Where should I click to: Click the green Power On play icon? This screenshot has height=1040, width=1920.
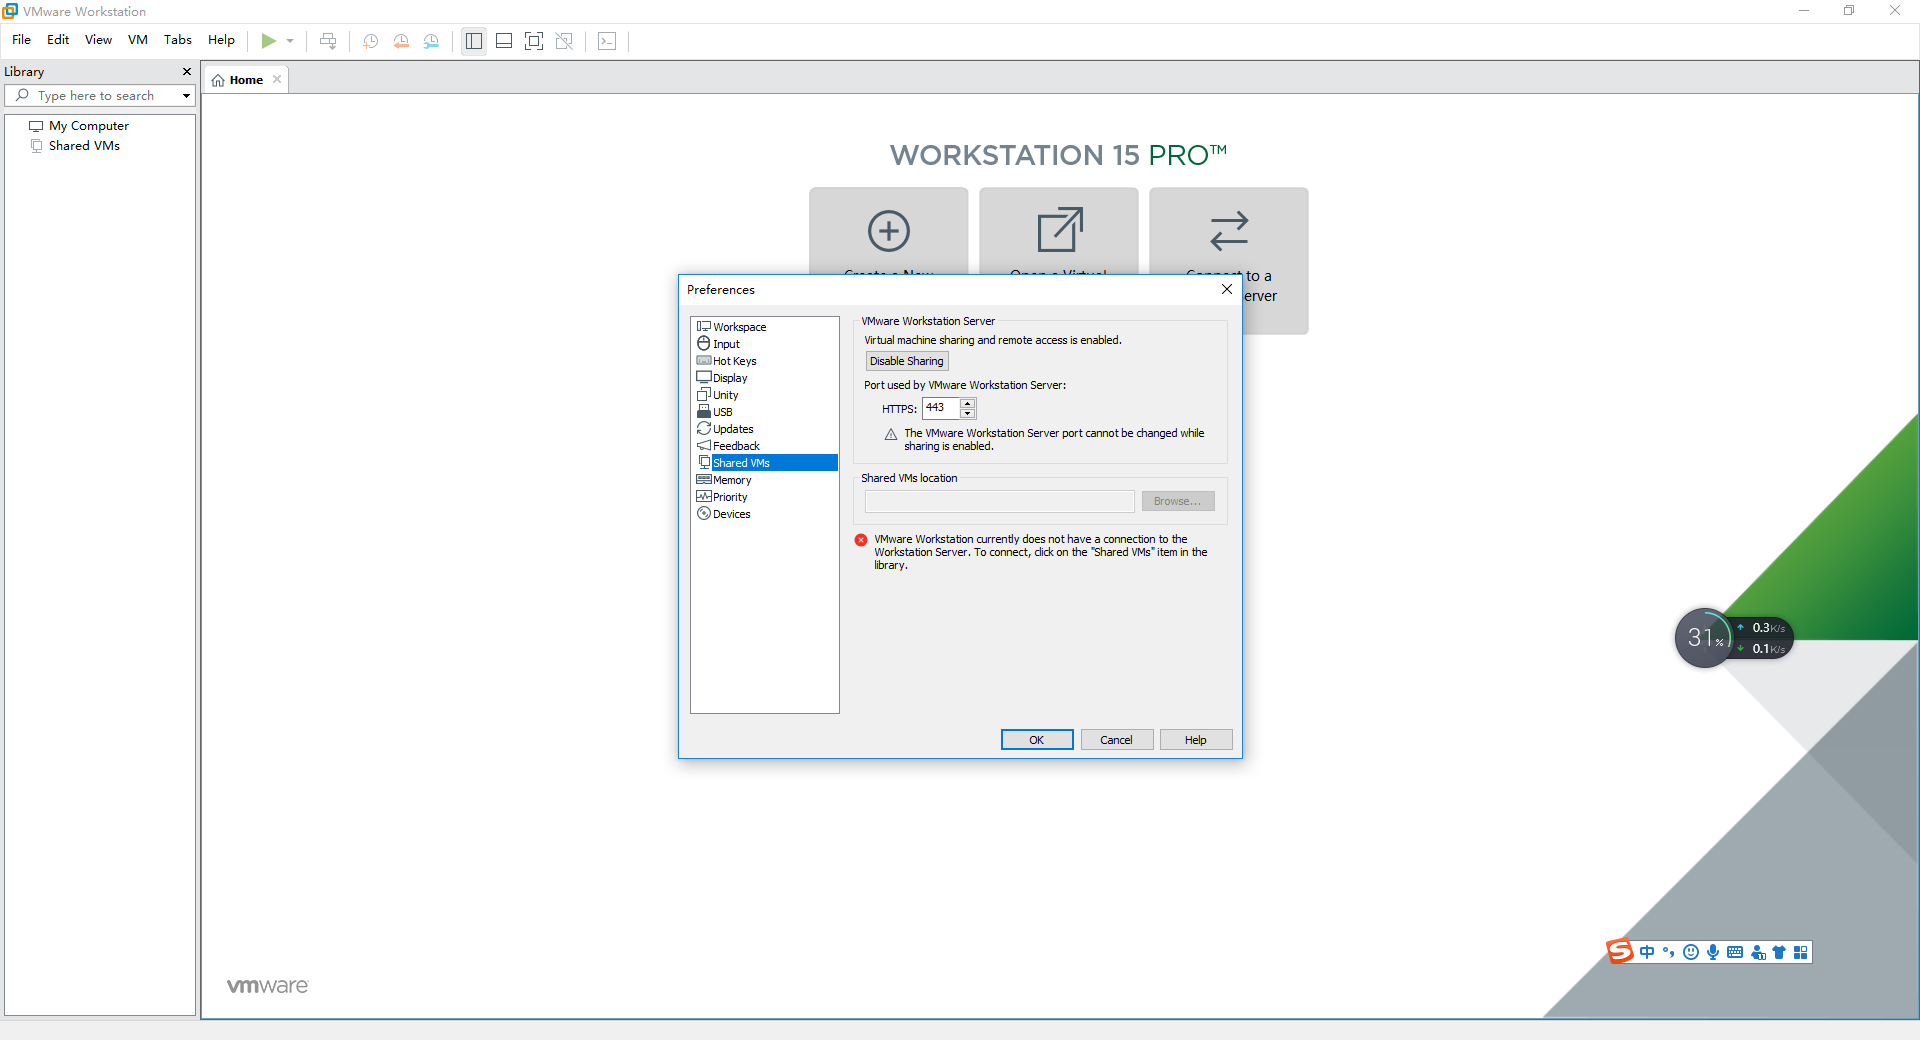pyautogui.click(x=268, y=41)
